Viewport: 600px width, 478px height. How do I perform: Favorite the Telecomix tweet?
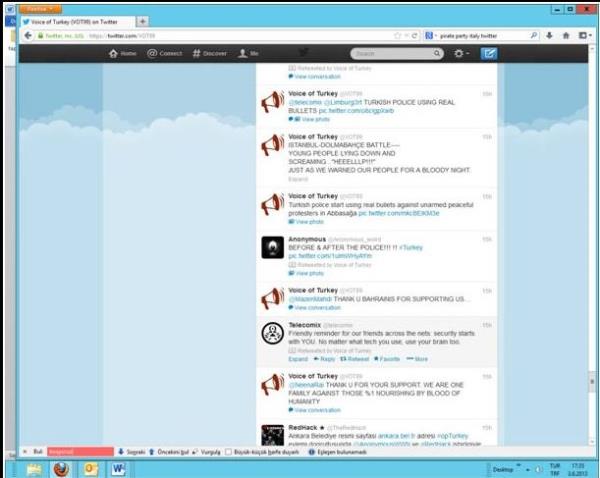(x=387, y=359)
